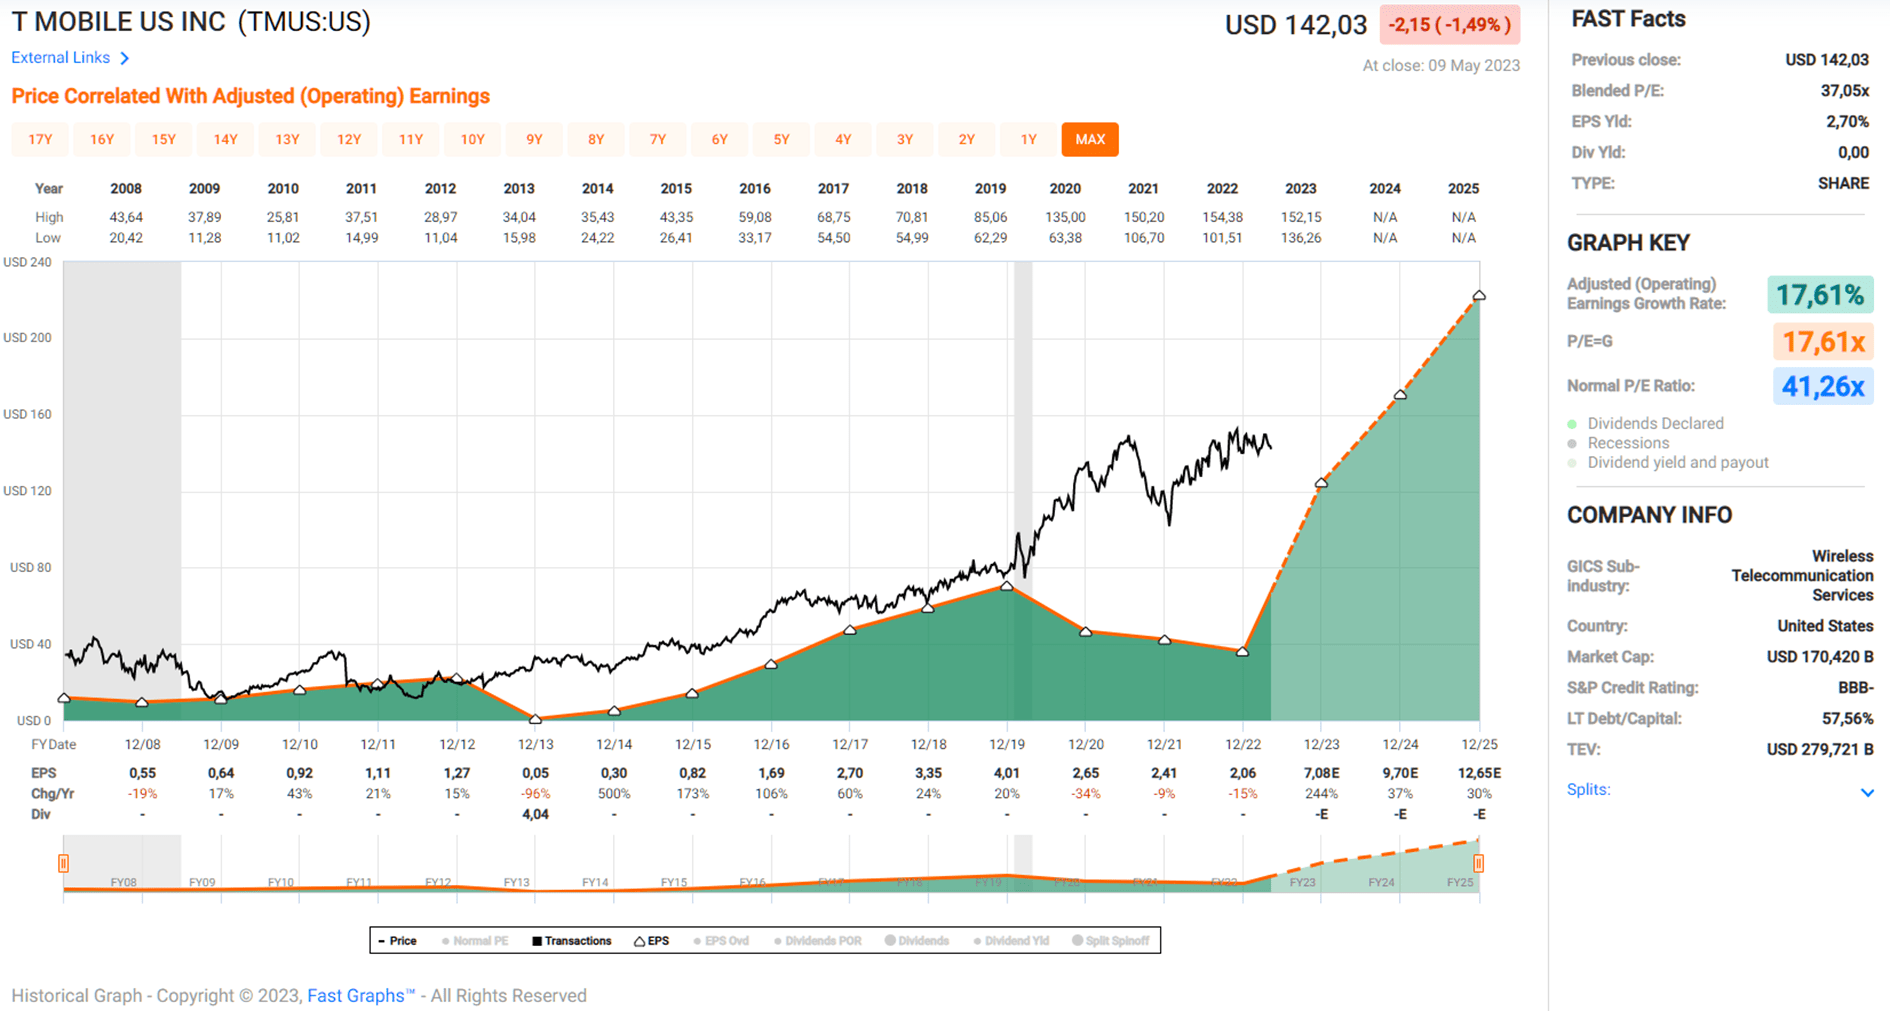Toggle the Dividend Yld legend series
The image size is (1890, 1011).
coord(1011,941)
